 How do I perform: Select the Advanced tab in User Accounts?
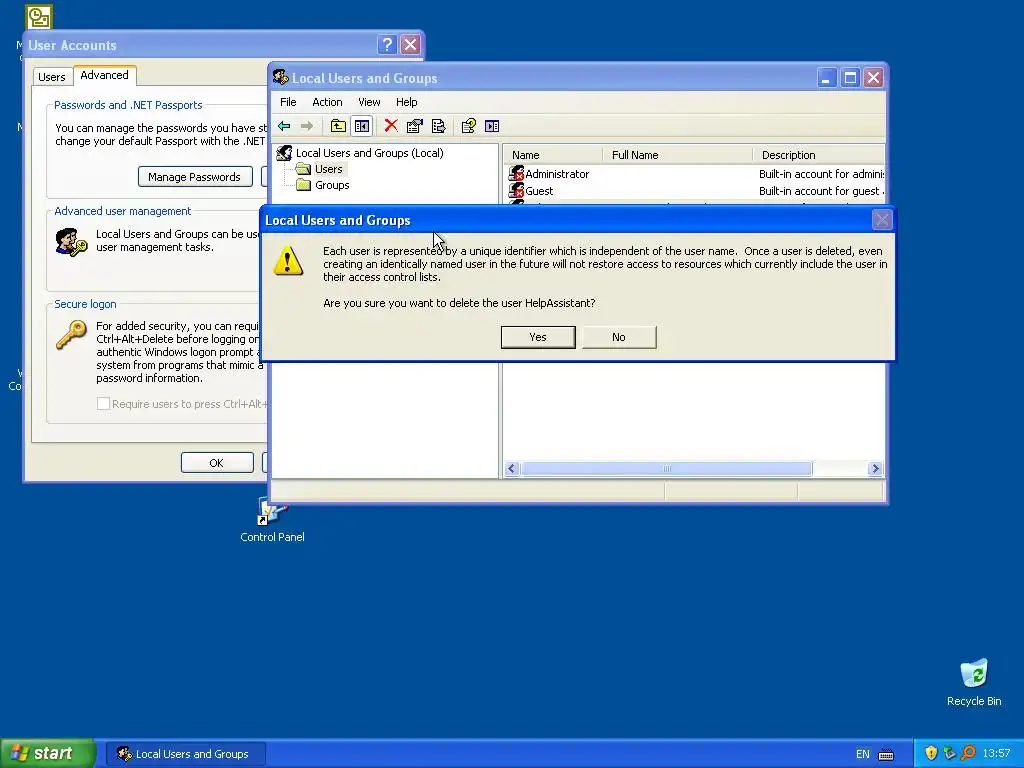[x=104, y=75]
